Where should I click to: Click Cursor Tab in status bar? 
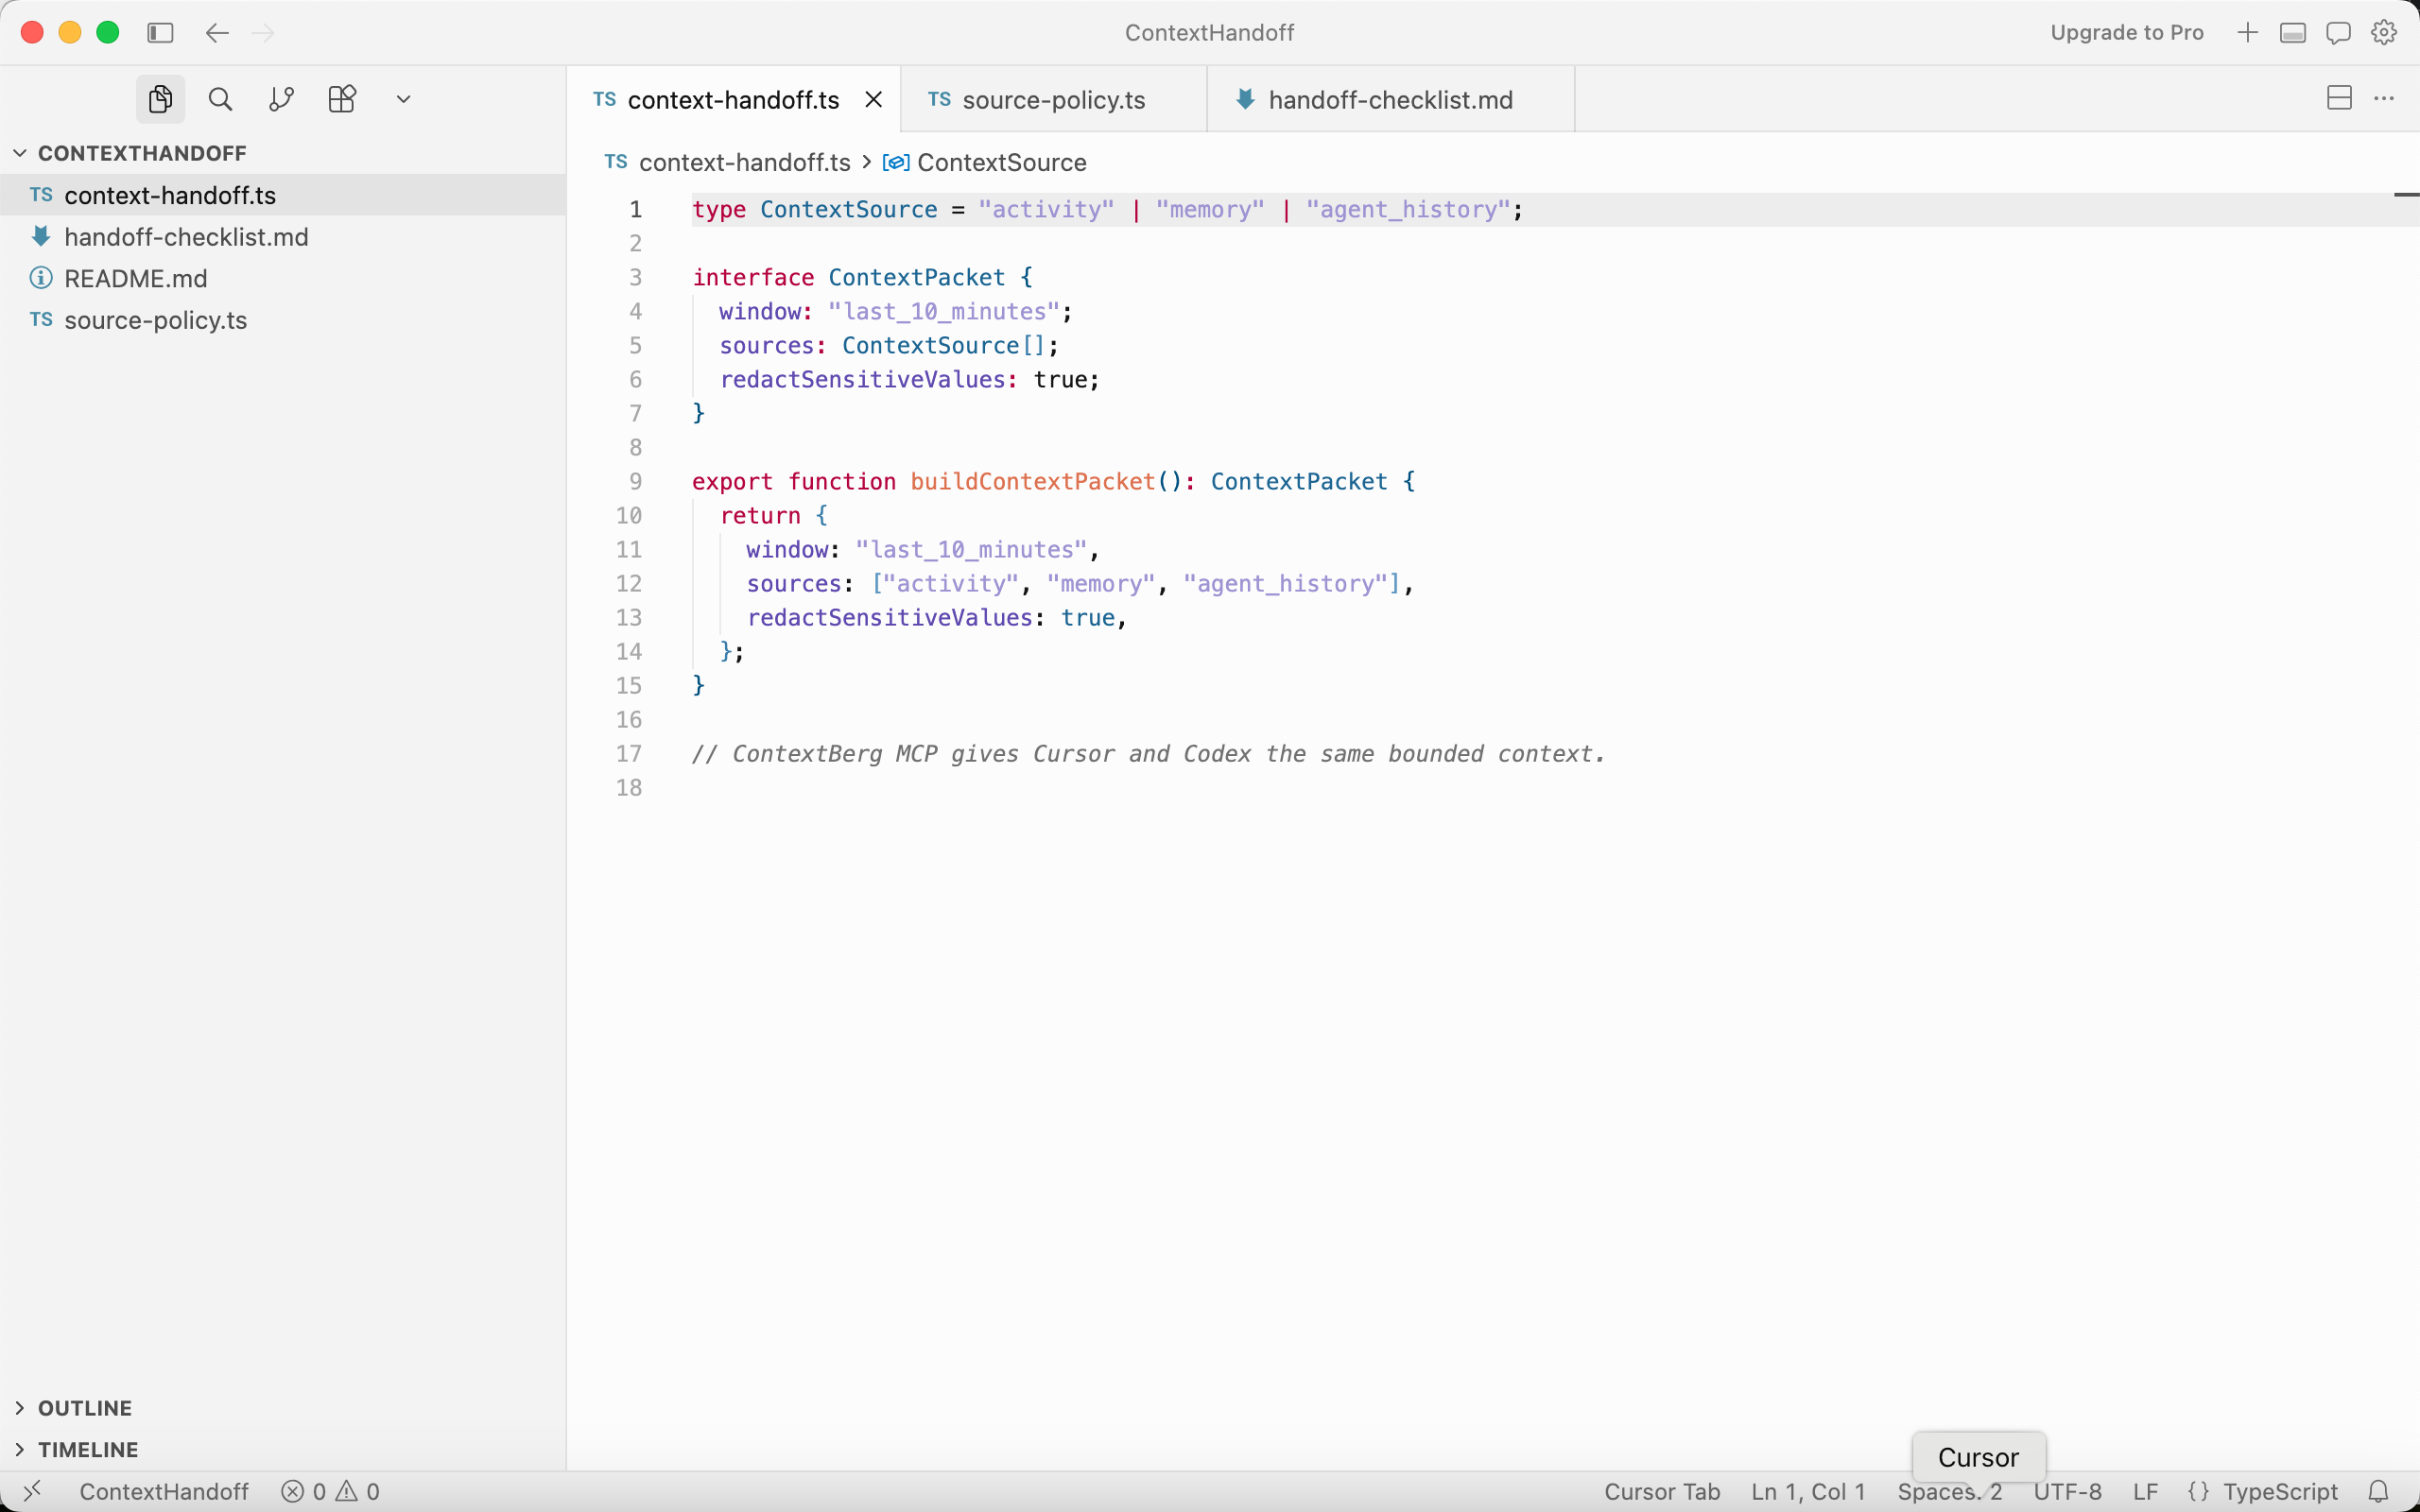[1662, 1491]
